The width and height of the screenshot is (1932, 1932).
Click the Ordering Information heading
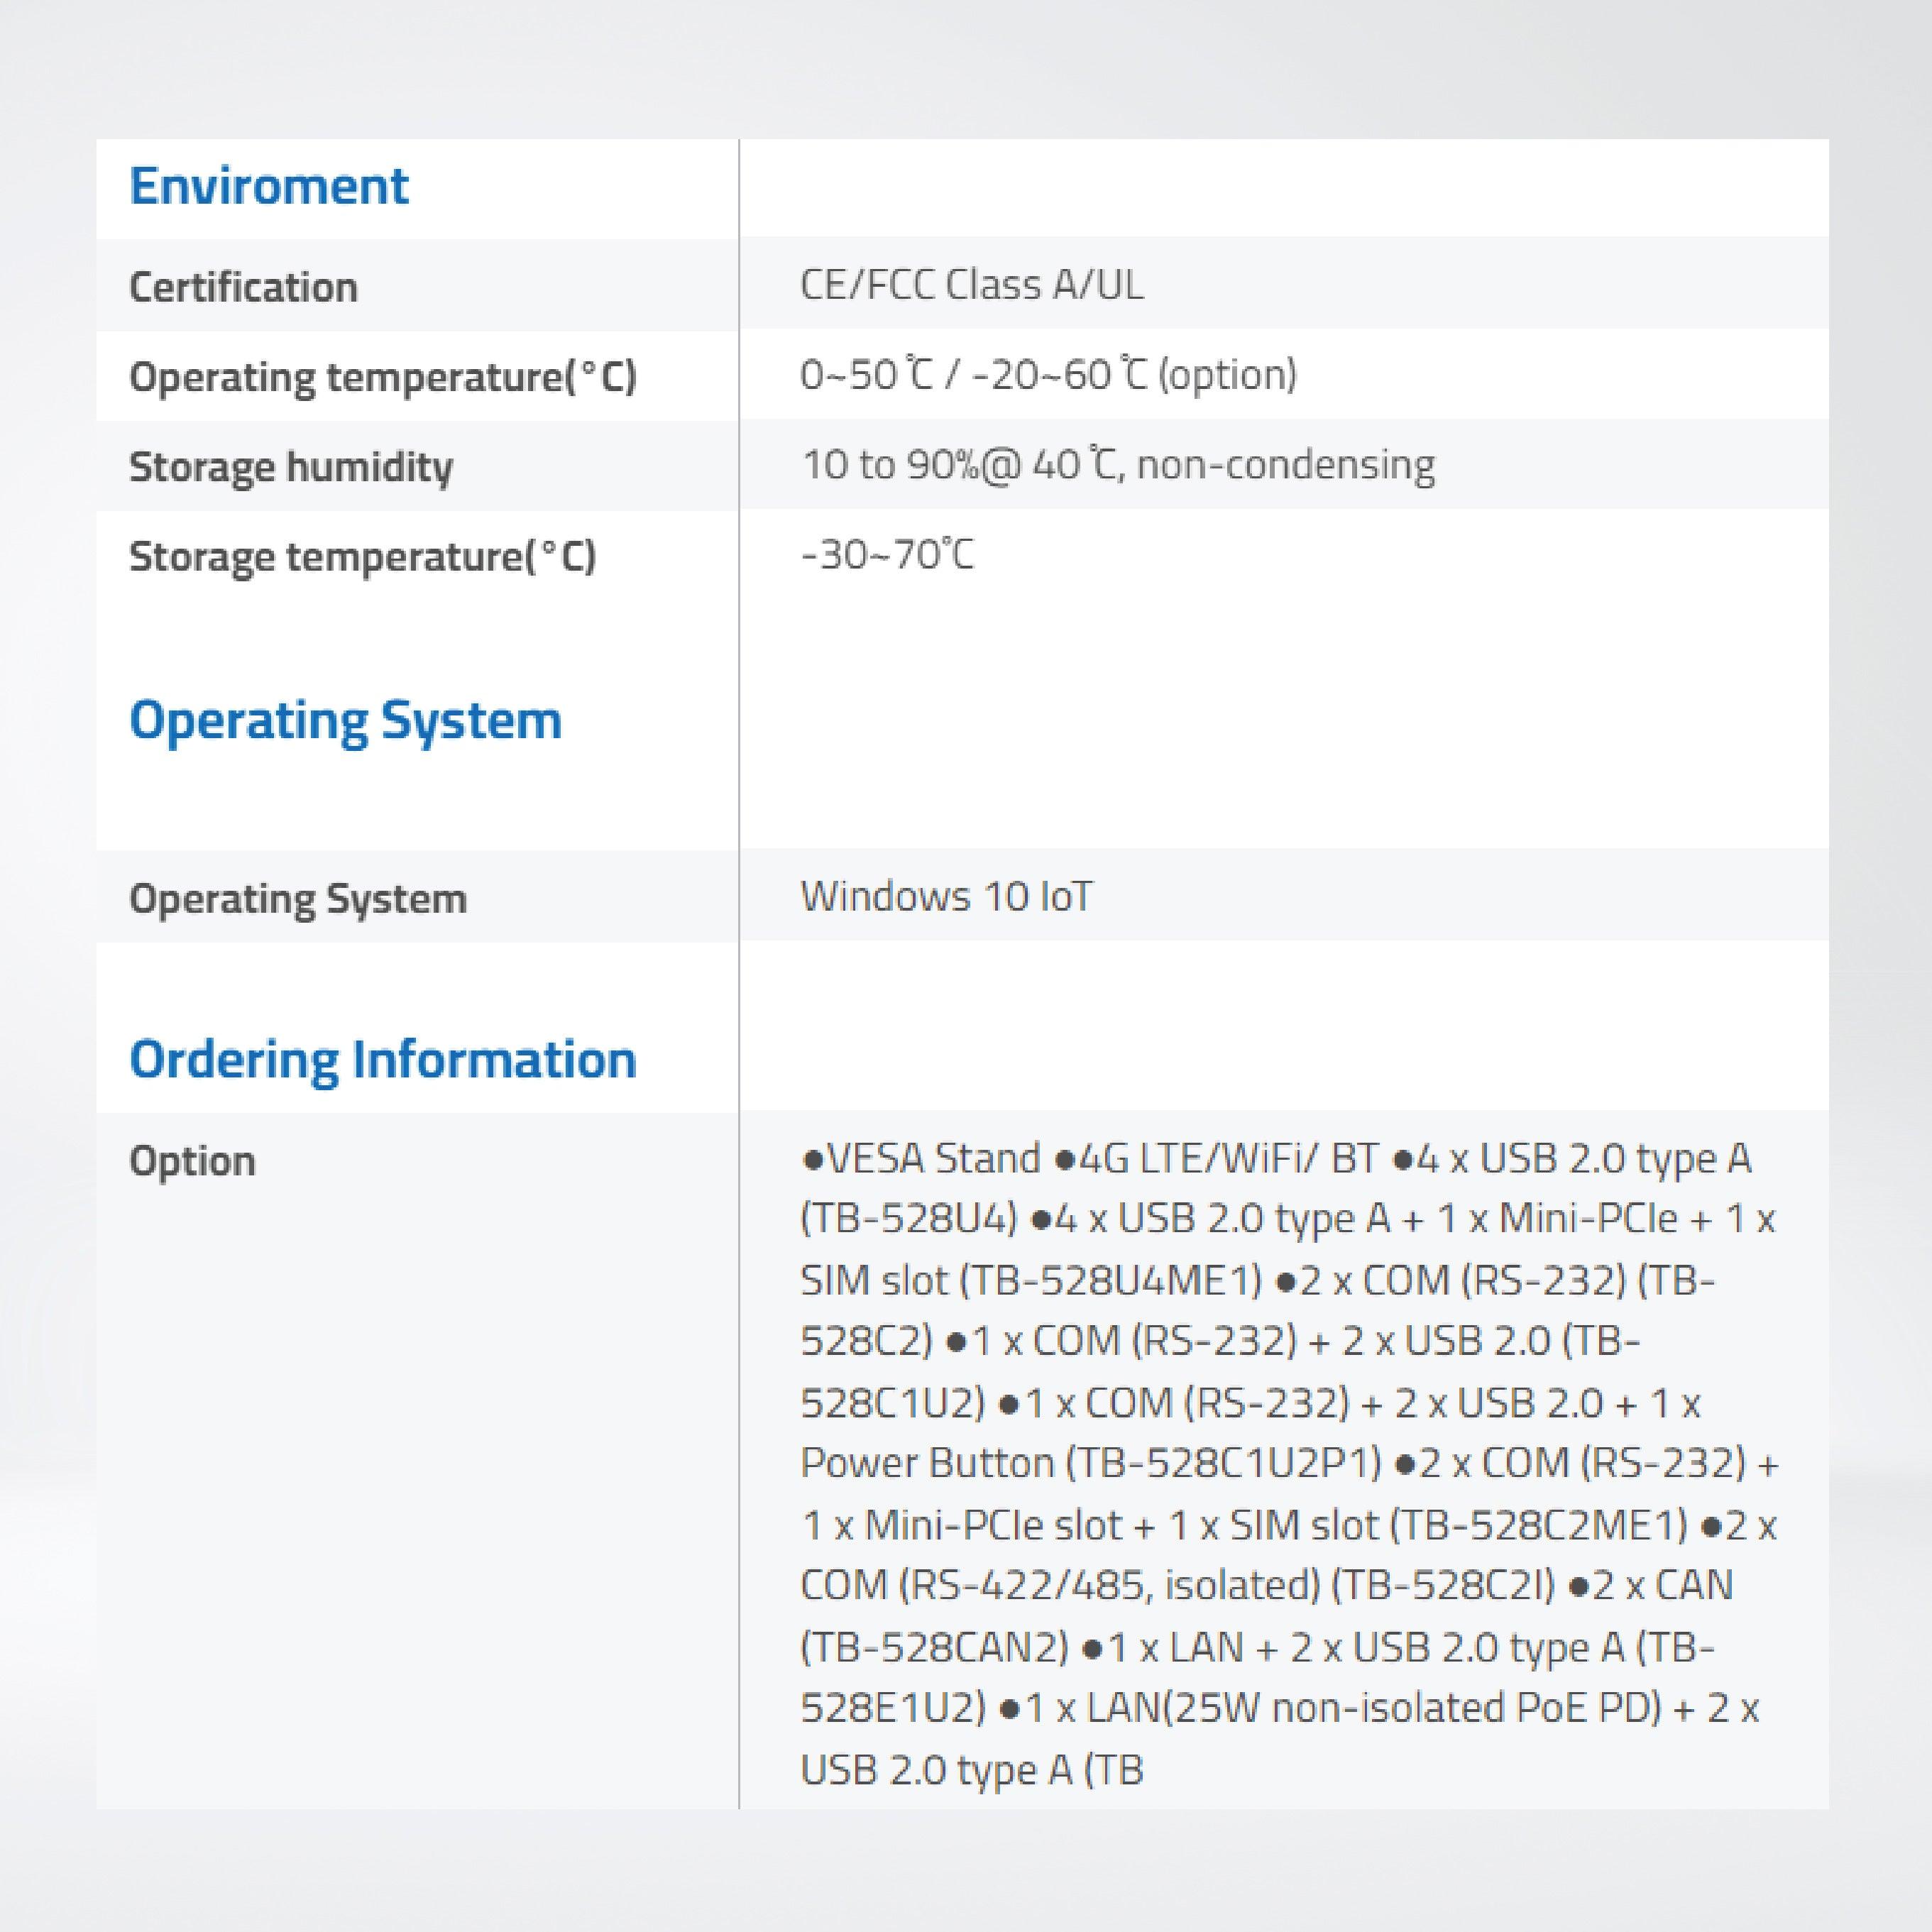tap(383, 1060)
